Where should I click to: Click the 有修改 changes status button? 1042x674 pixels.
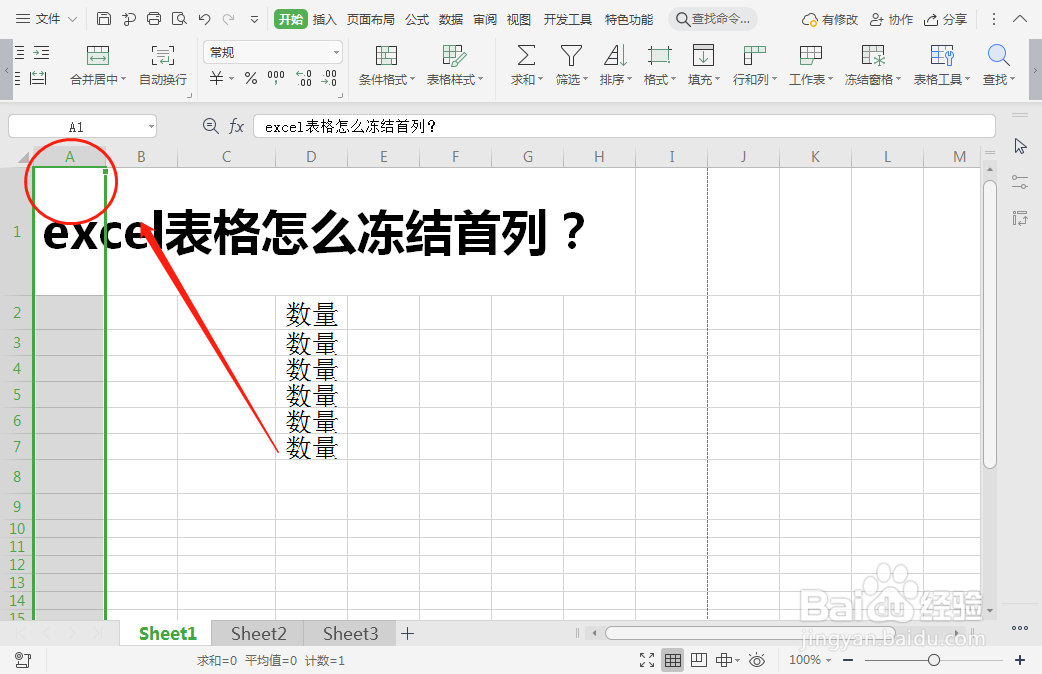pyautogui.click(x=829, y=19)
